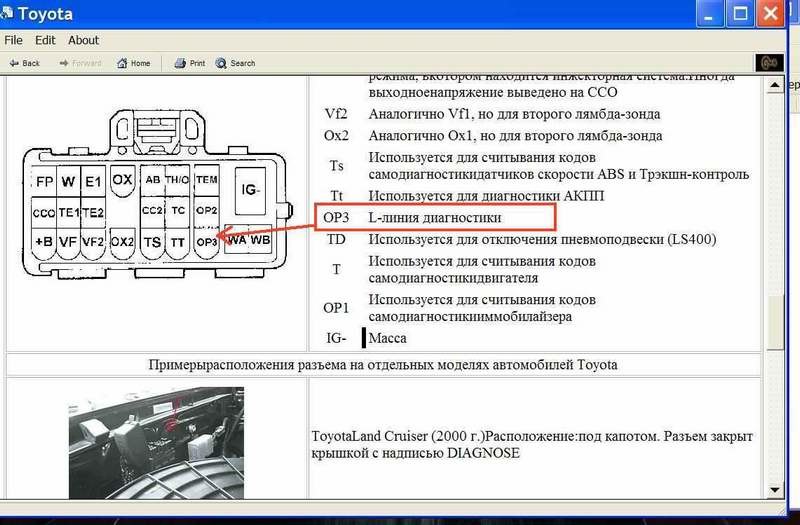Click the WA pin in connector diagram
The width and height of the screenshot is (800, 525).
[x=237, y=239]
